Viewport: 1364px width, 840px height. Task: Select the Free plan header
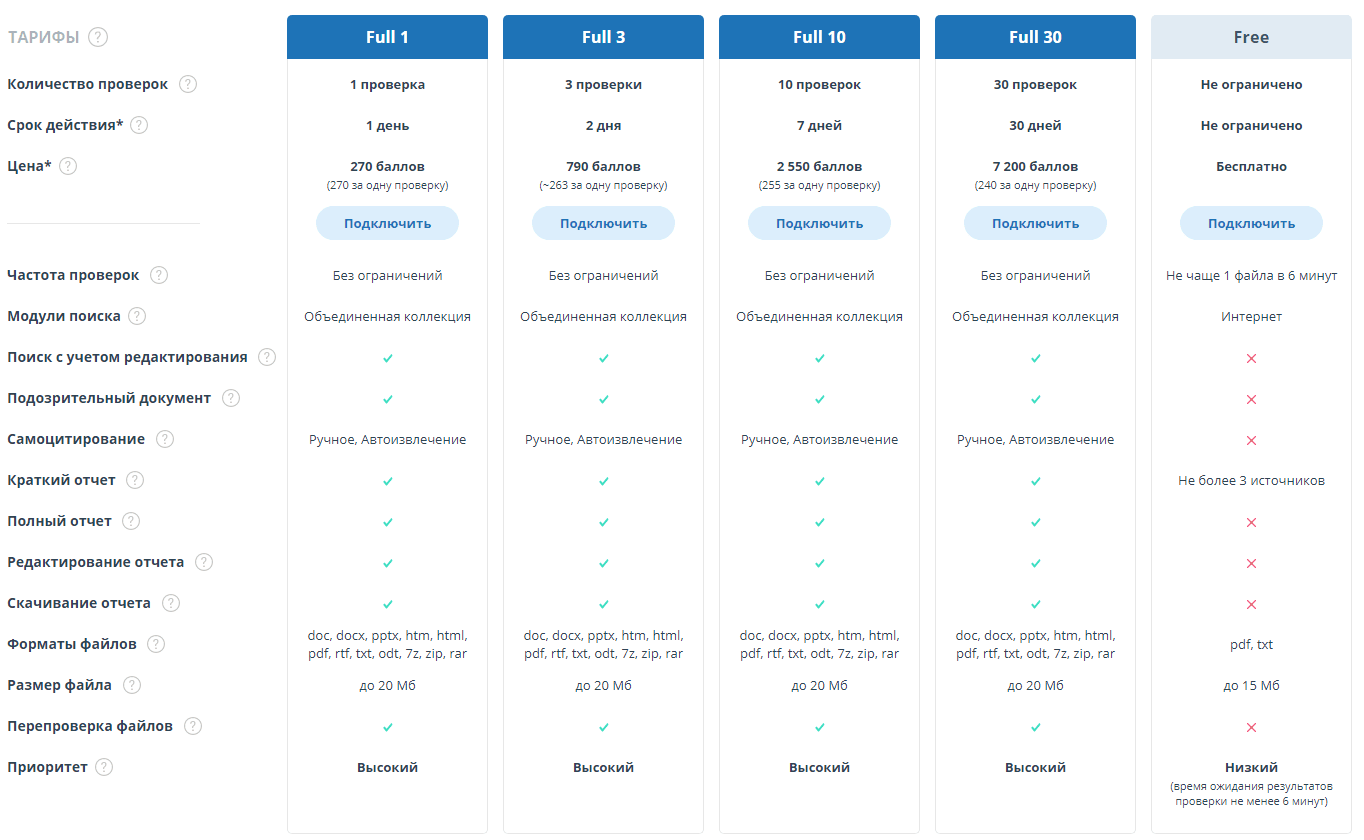tap(1252, 37)
